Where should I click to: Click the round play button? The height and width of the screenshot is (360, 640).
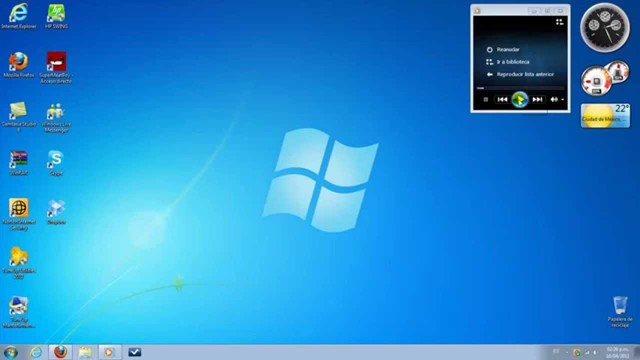(x=520, y=100)
